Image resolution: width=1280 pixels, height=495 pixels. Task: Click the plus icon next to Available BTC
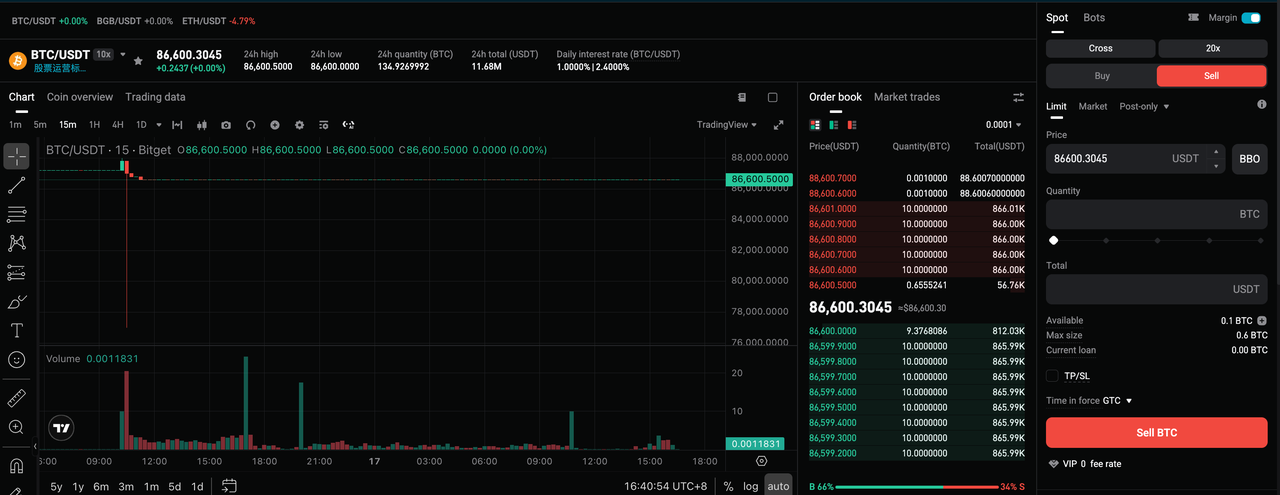pos(1262,321)
